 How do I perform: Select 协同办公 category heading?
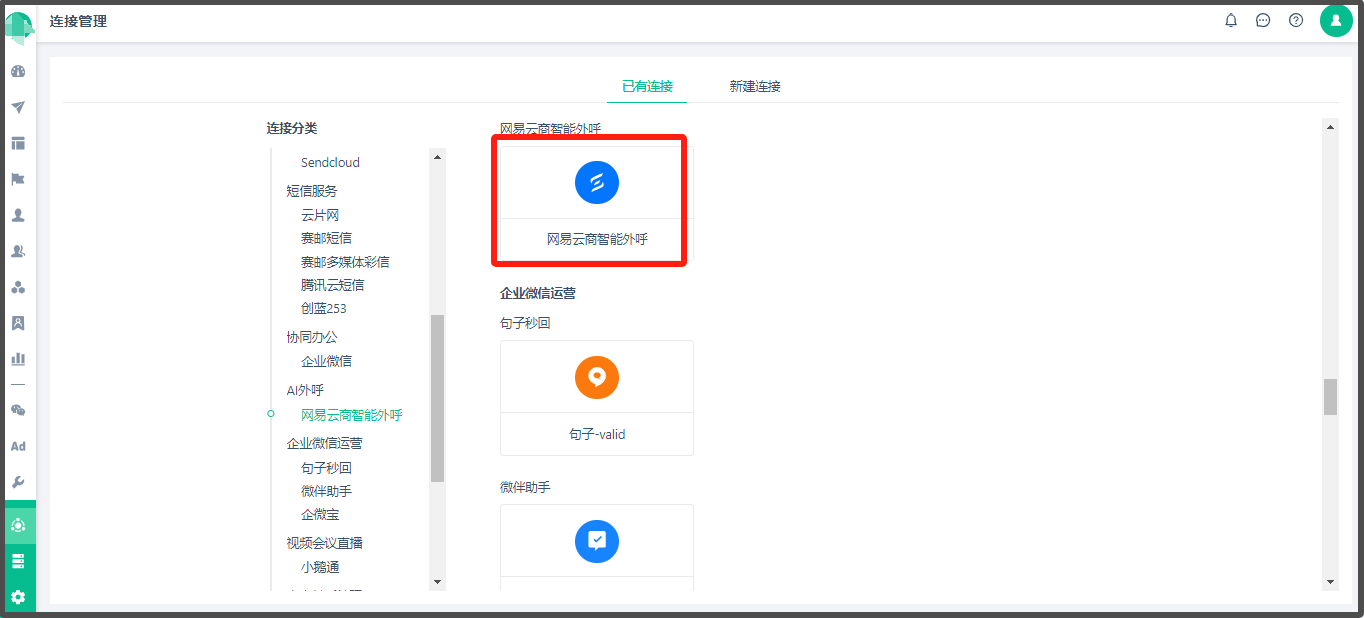pyautogui.click(x=312, y=337)
